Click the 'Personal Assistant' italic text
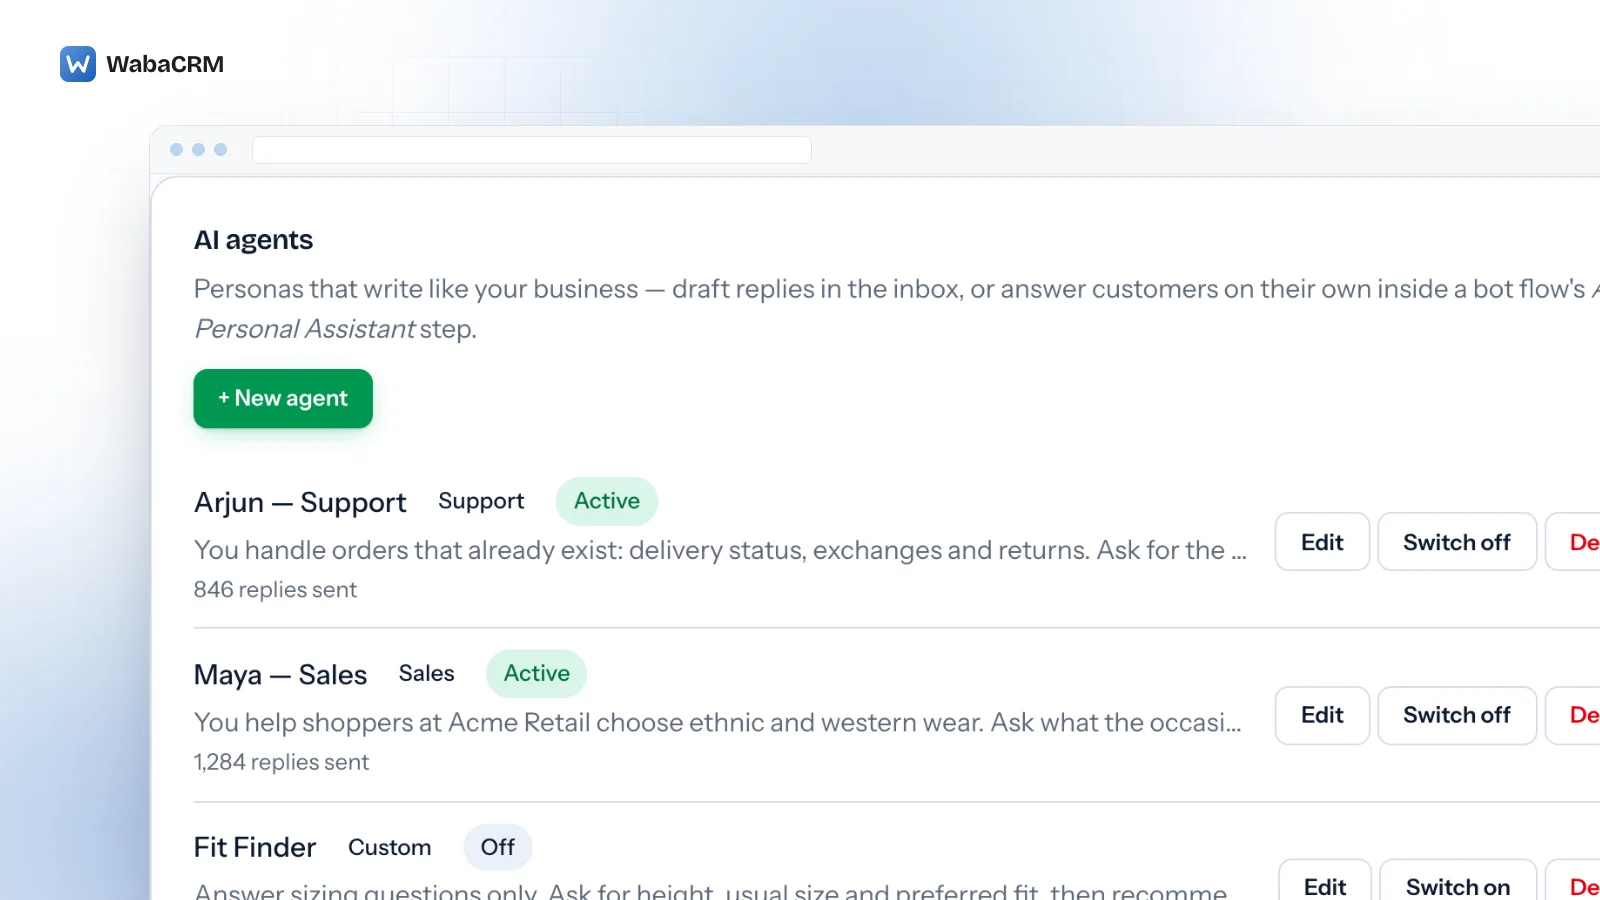Screen dimensions: 1600x900 pyautogui.click(x=304, y=329)
